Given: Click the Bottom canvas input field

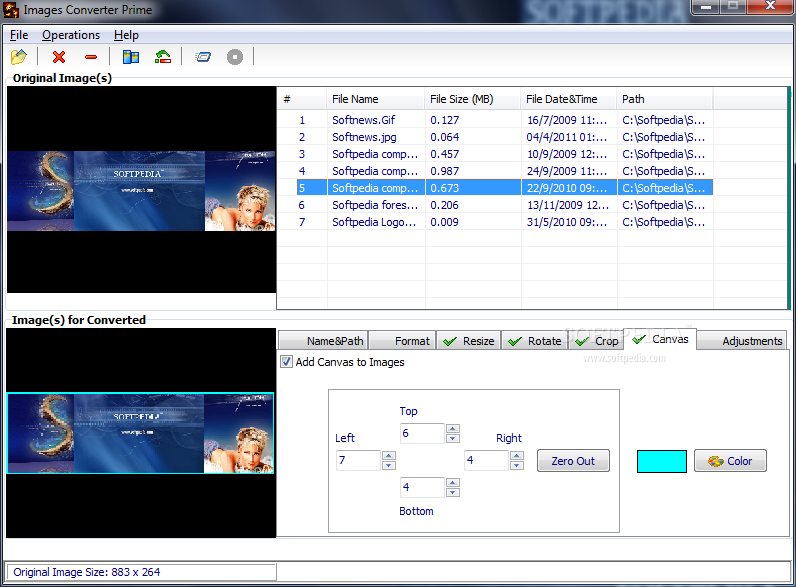Looking at the screenshot, I should coord(422,487).
